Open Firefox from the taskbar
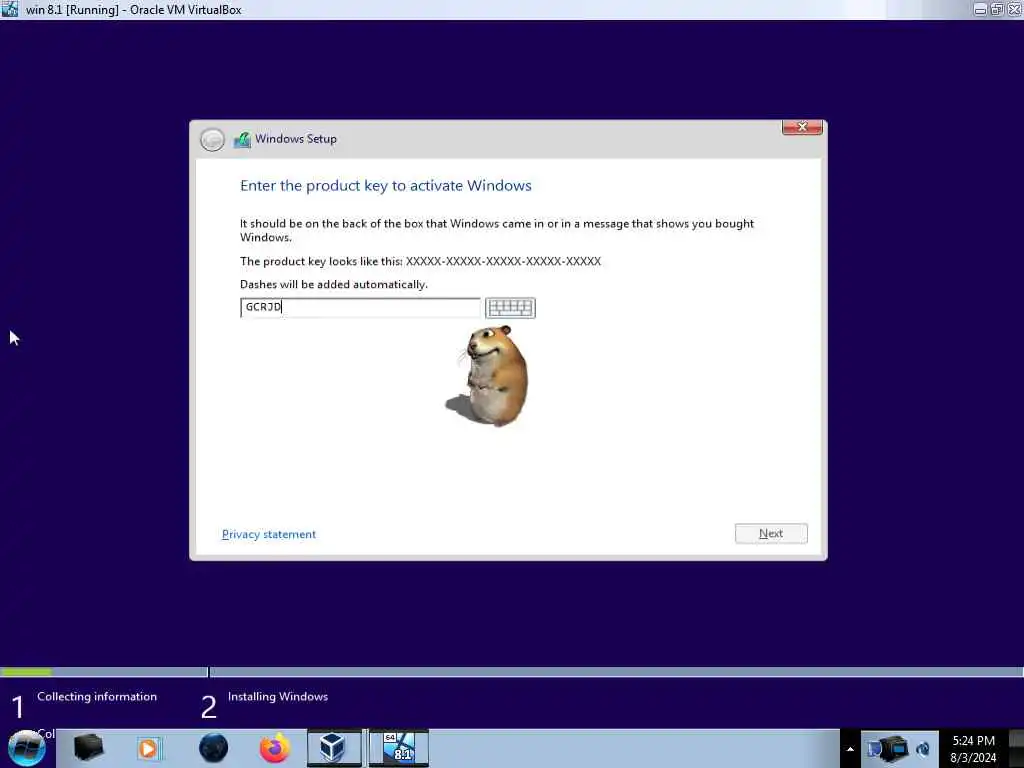This screenshot has height=768, width=1024. (x=275, y=748)
